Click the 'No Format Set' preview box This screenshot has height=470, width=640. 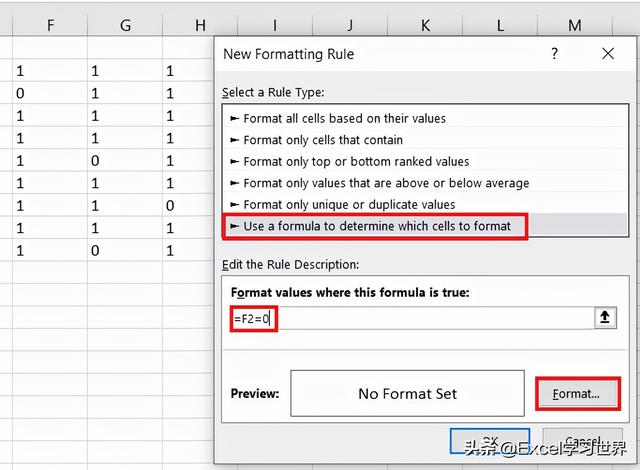(x=407, y=393)
